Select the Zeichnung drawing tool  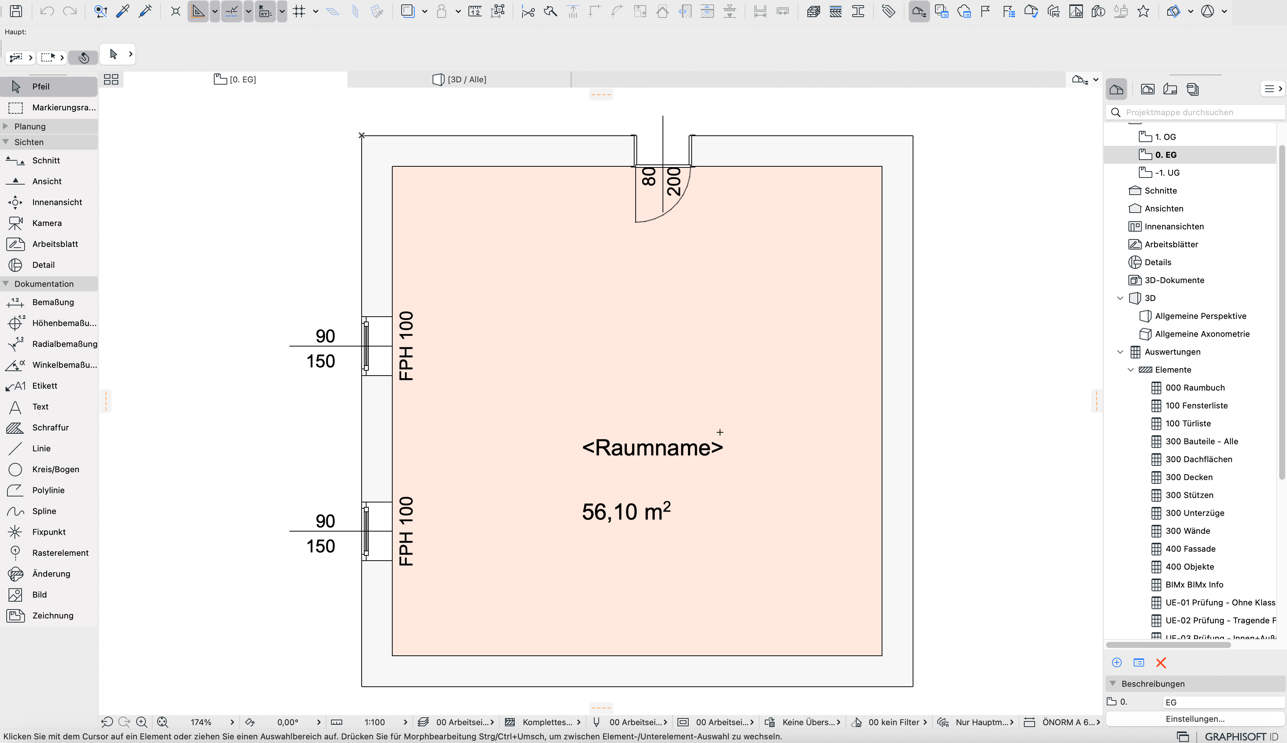(49, 616)
